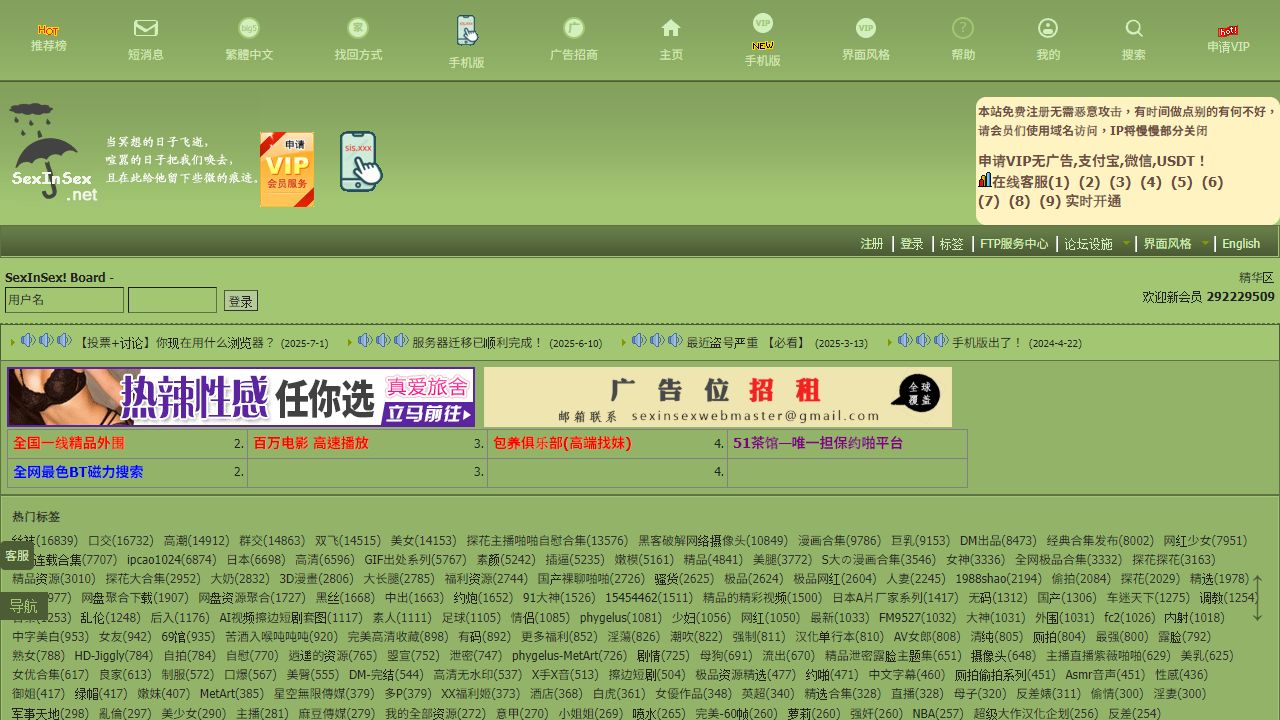The image size is (1280, 720).
Task: Open the 网盘资源聚合(1727) tag
Action: [x=251, y=598]
